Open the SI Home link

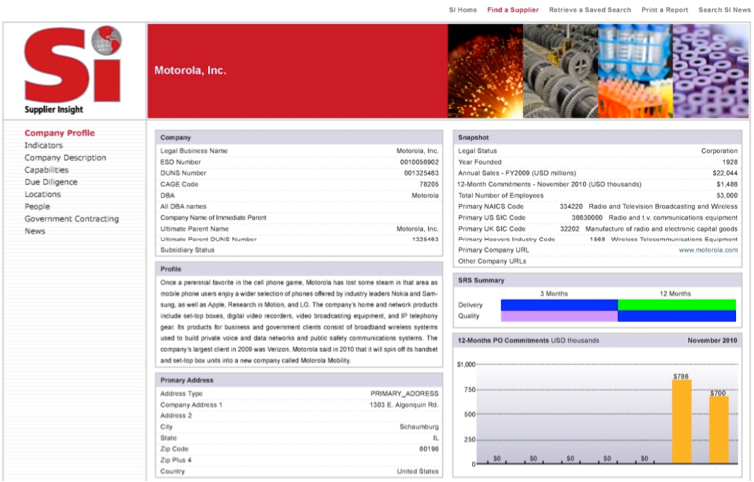463,10
